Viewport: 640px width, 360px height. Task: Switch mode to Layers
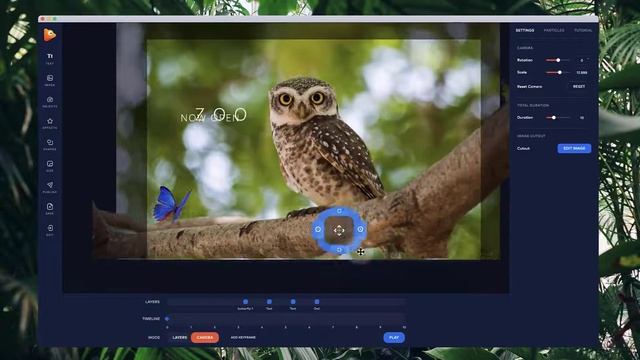click(180, 338)
